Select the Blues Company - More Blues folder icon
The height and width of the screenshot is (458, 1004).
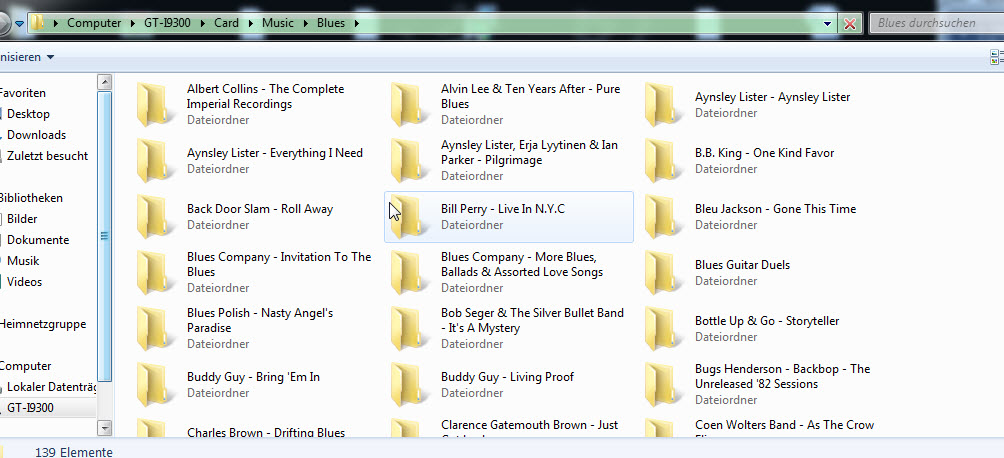click(410, 272)
